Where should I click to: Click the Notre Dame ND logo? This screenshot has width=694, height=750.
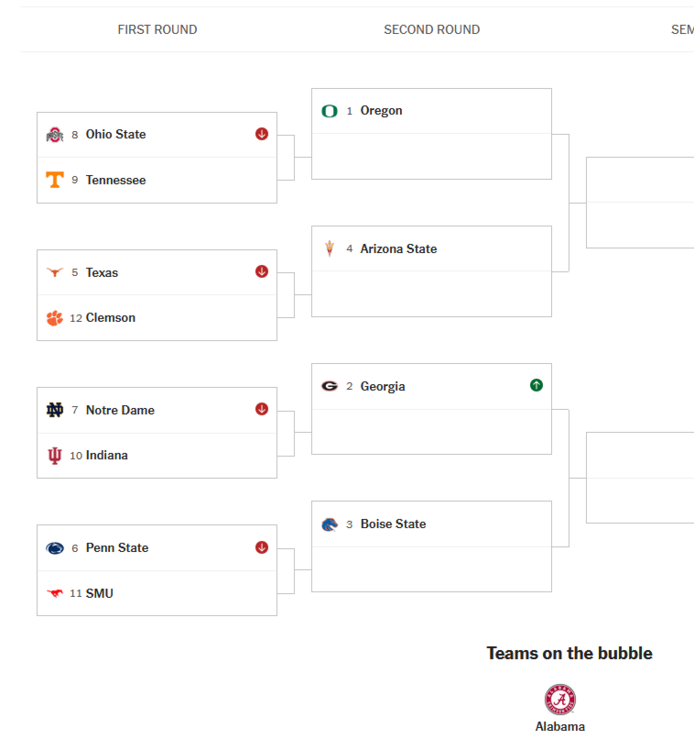coord(55,410)
